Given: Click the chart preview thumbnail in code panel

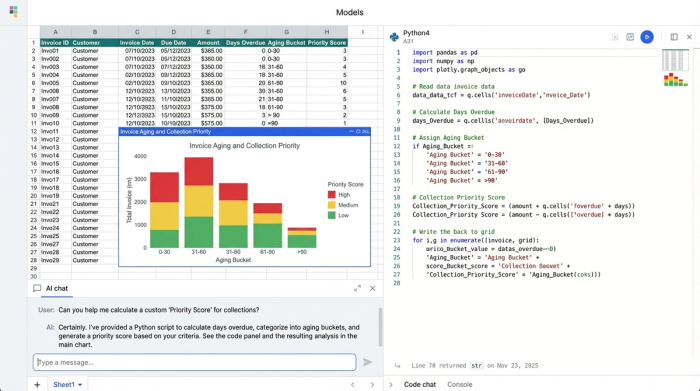Looking at the screenshot, I should point(675,80).
